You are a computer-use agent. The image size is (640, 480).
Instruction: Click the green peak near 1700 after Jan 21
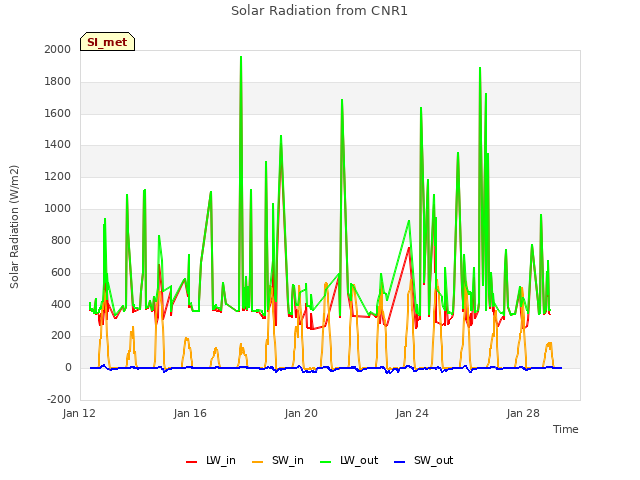tap(342, 100)
